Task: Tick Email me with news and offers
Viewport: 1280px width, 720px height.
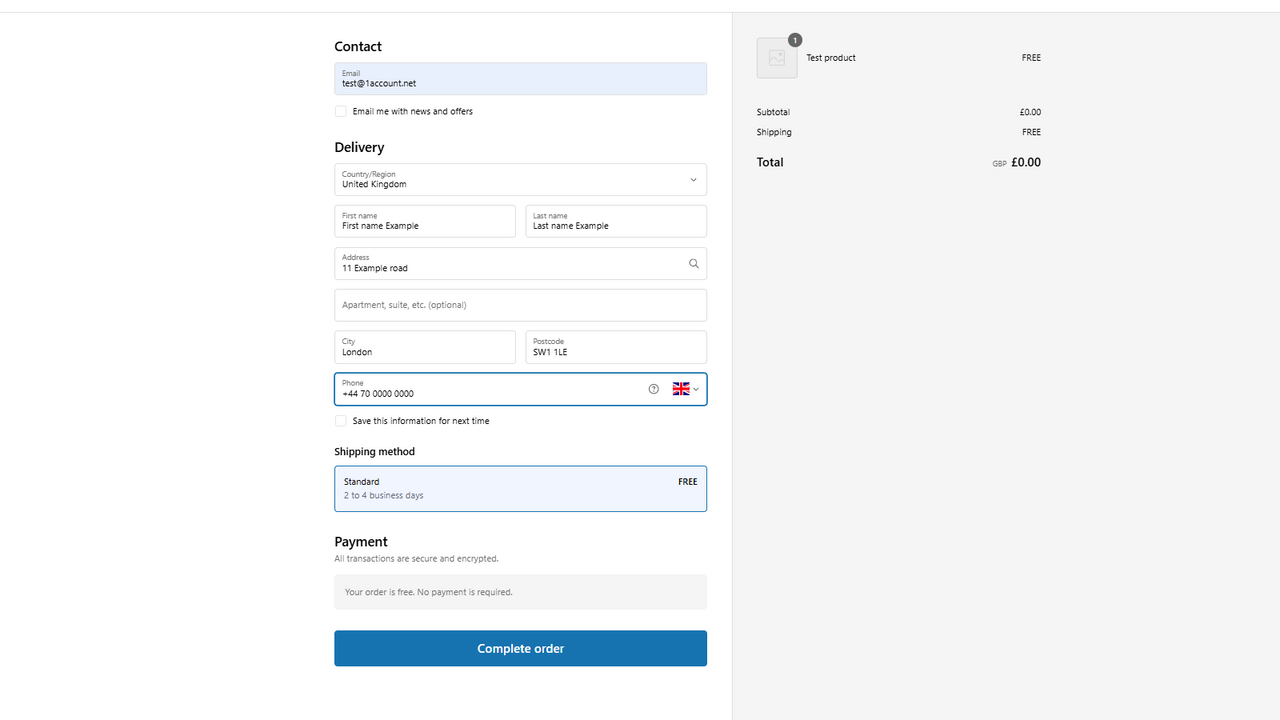Action: [x=341, y=111]
